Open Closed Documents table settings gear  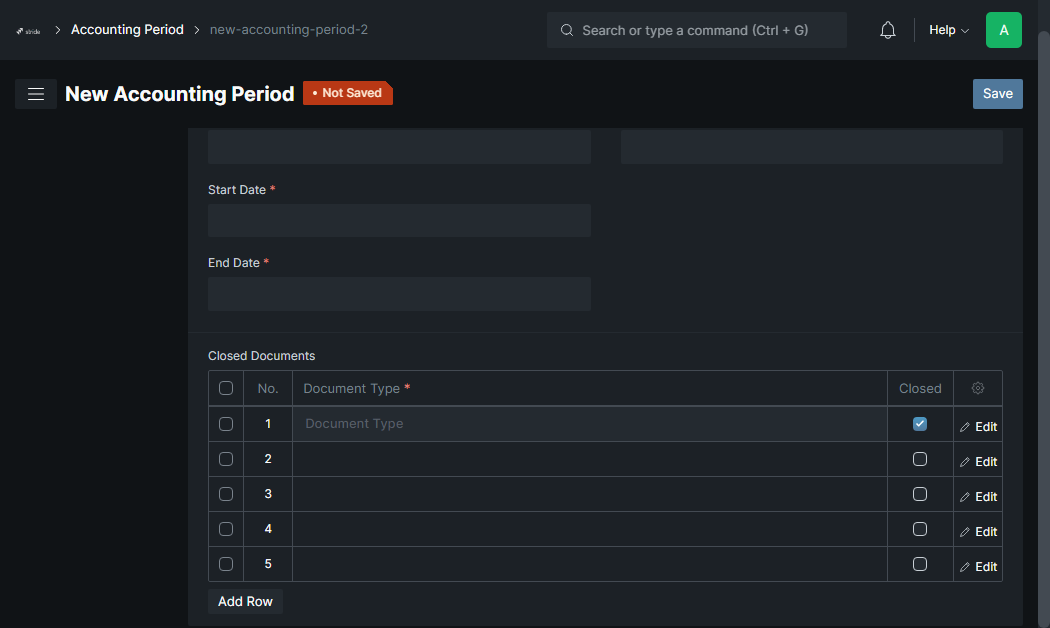pyautogui.click(x=978, y=388)
